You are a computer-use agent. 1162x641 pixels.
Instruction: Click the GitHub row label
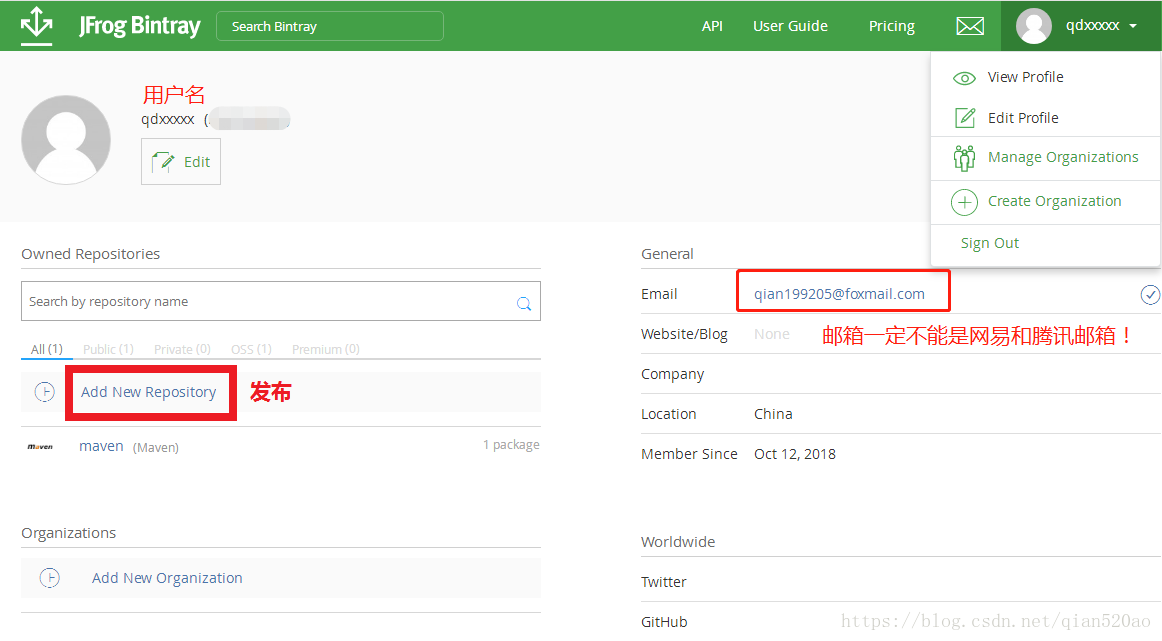[x=664, y=622]
